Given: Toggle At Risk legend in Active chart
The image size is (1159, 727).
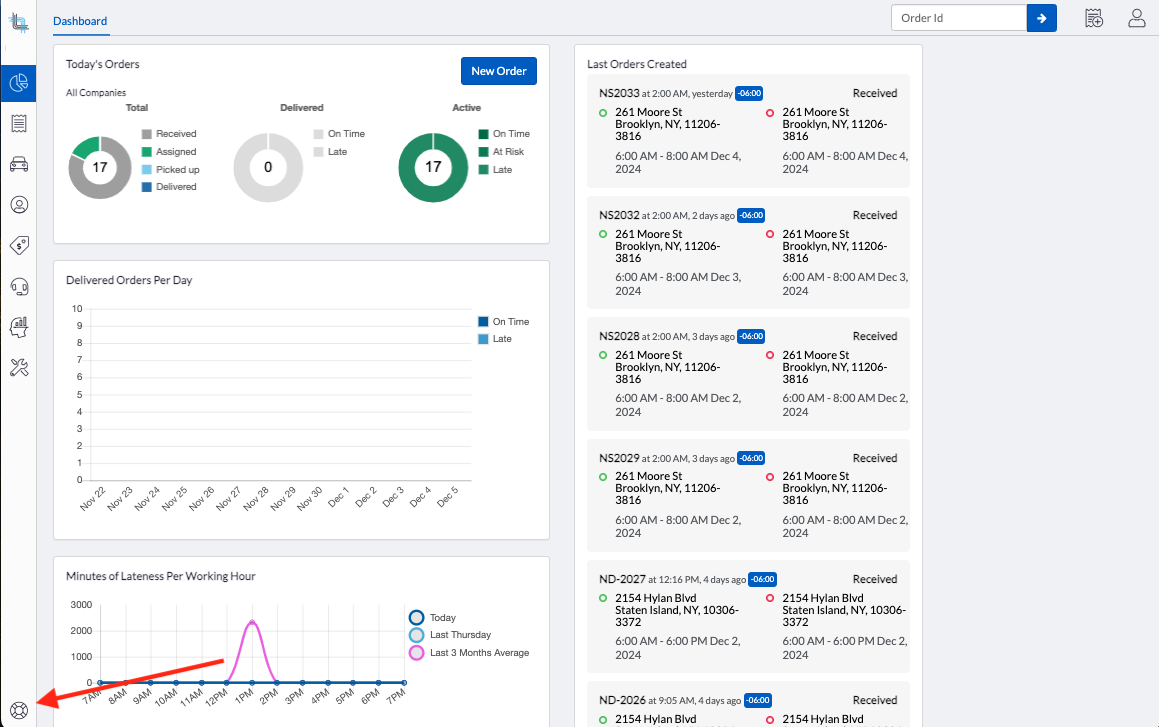Looking at the screenshot, I should pos(501,151).
